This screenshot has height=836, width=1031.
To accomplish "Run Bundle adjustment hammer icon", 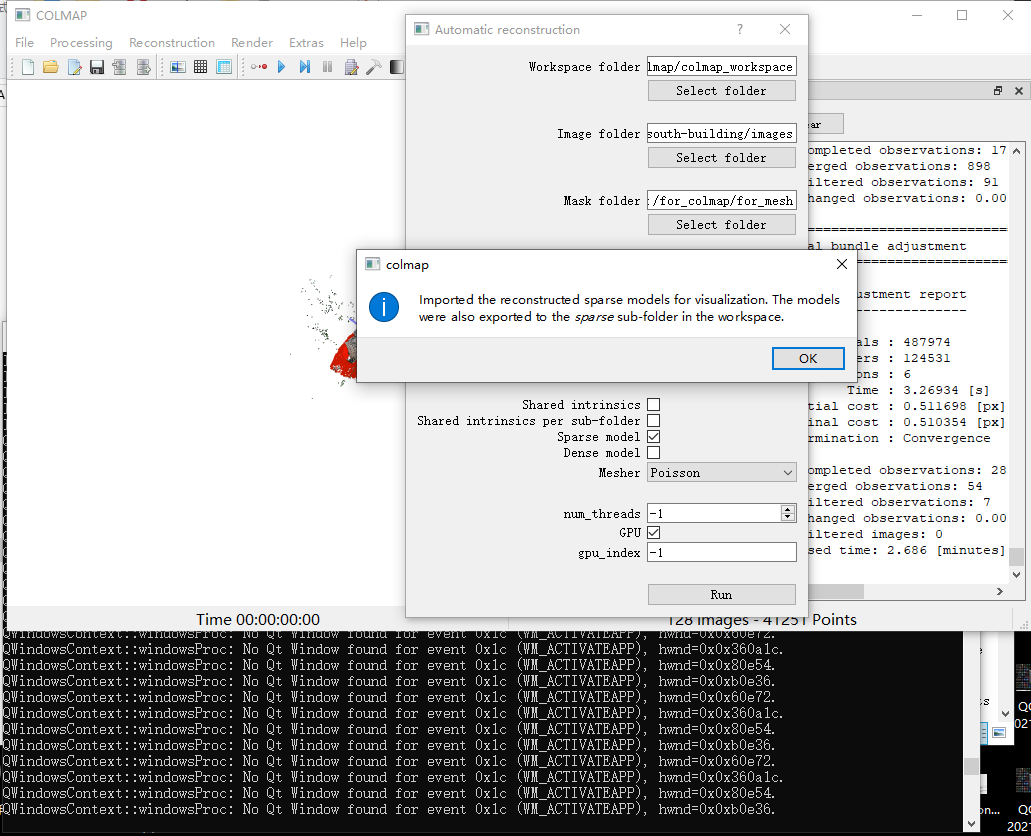I will [x=373, y=67].
